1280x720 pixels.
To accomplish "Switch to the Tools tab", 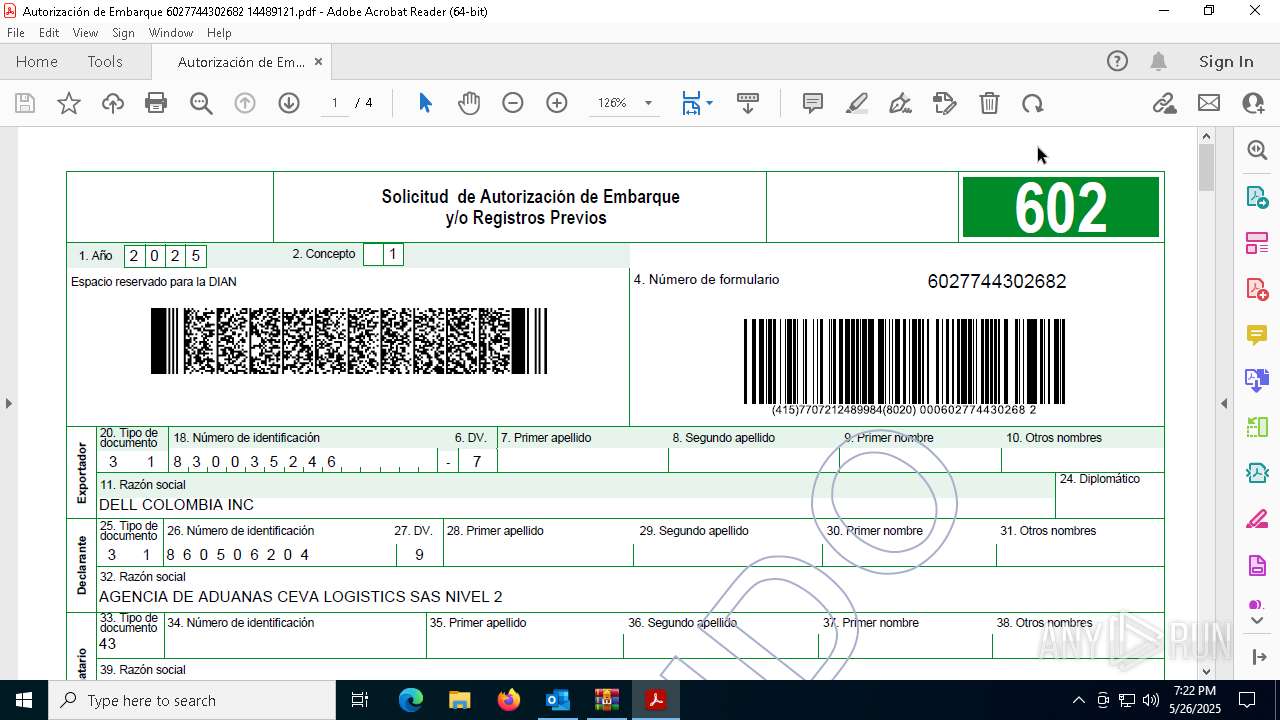I will tap(105, 61).
